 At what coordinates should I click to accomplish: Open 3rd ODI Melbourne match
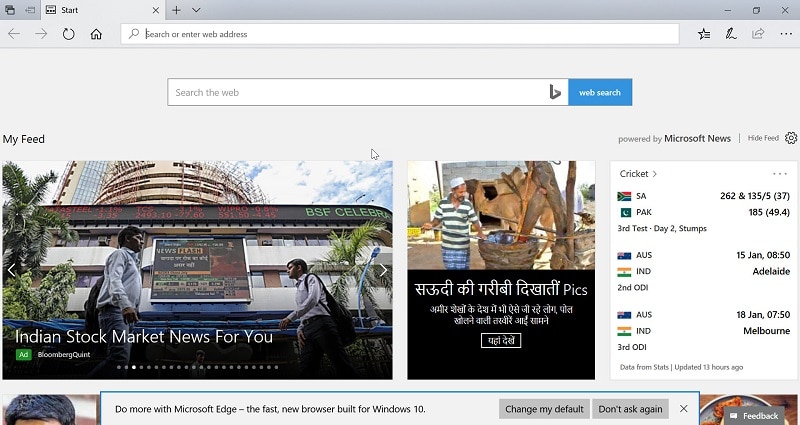[704, 331]
